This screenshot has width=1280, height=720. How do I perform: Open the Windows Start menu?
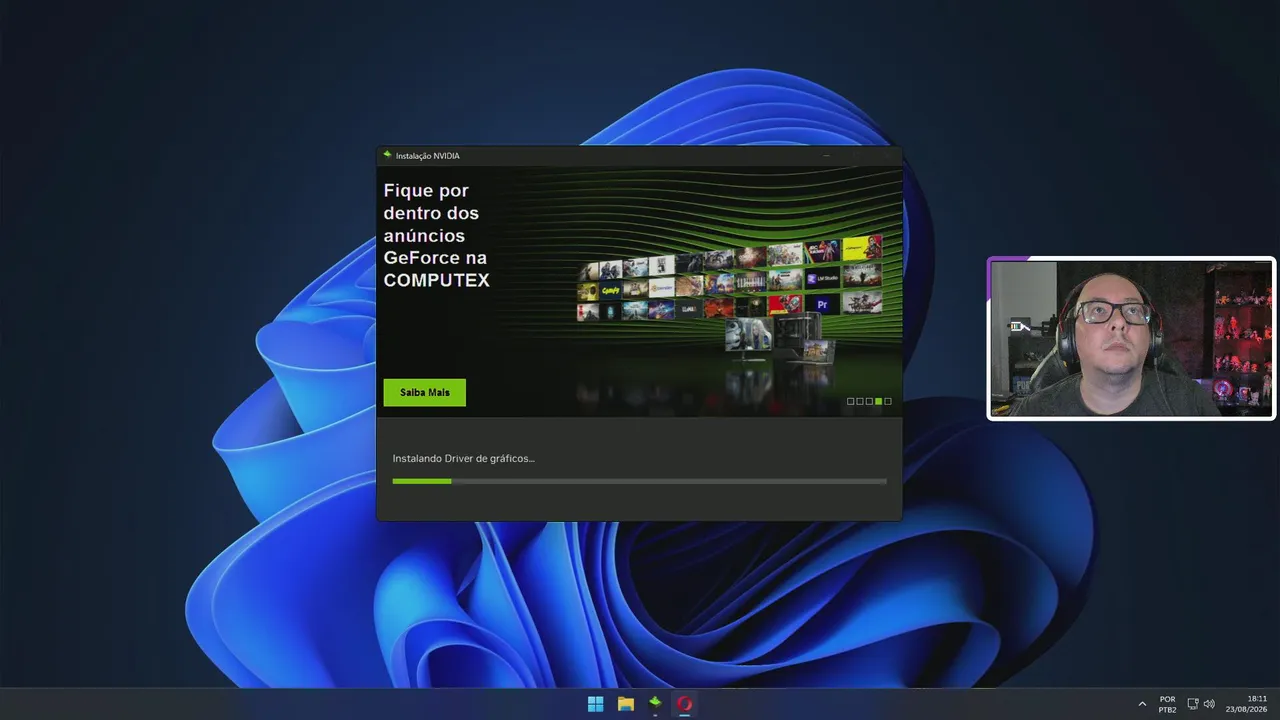596,704
